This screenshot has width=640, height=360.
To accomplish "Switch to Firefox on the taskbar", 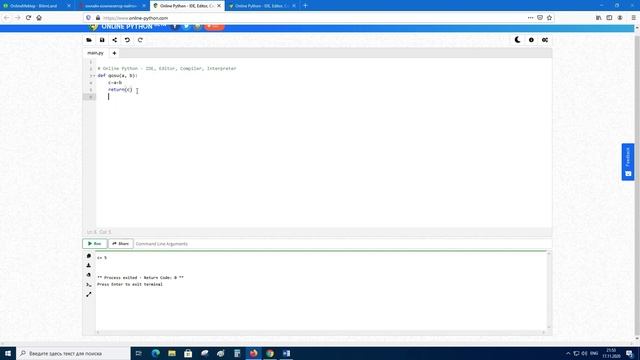I will click(253, 353).
